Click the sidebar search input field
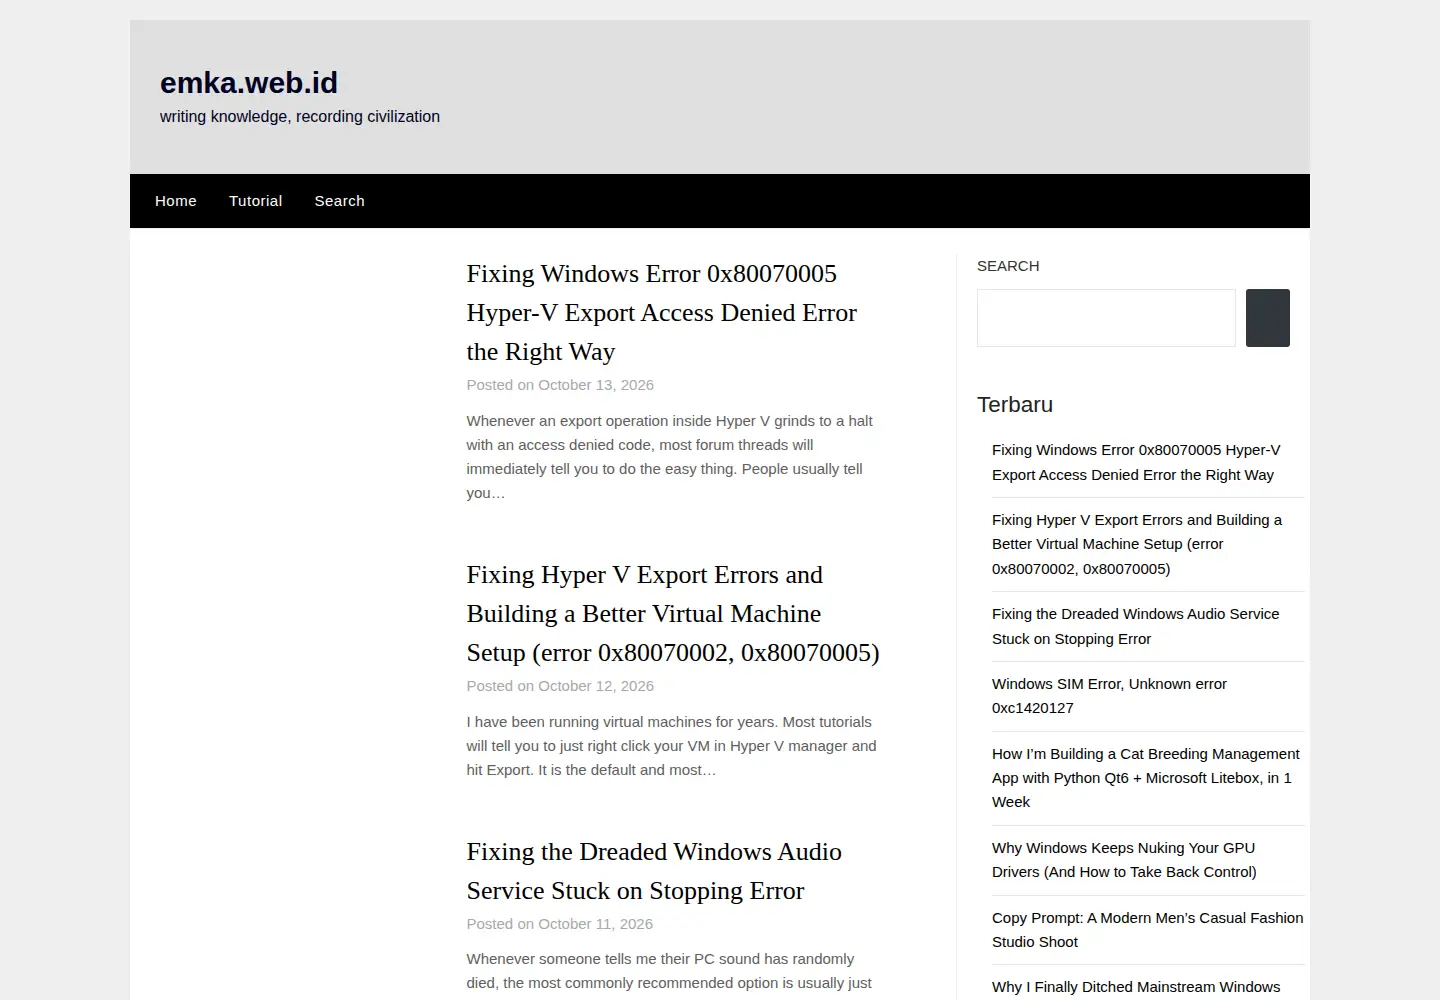This screenshot has height=1000, width=1440. coord(1106,318)
